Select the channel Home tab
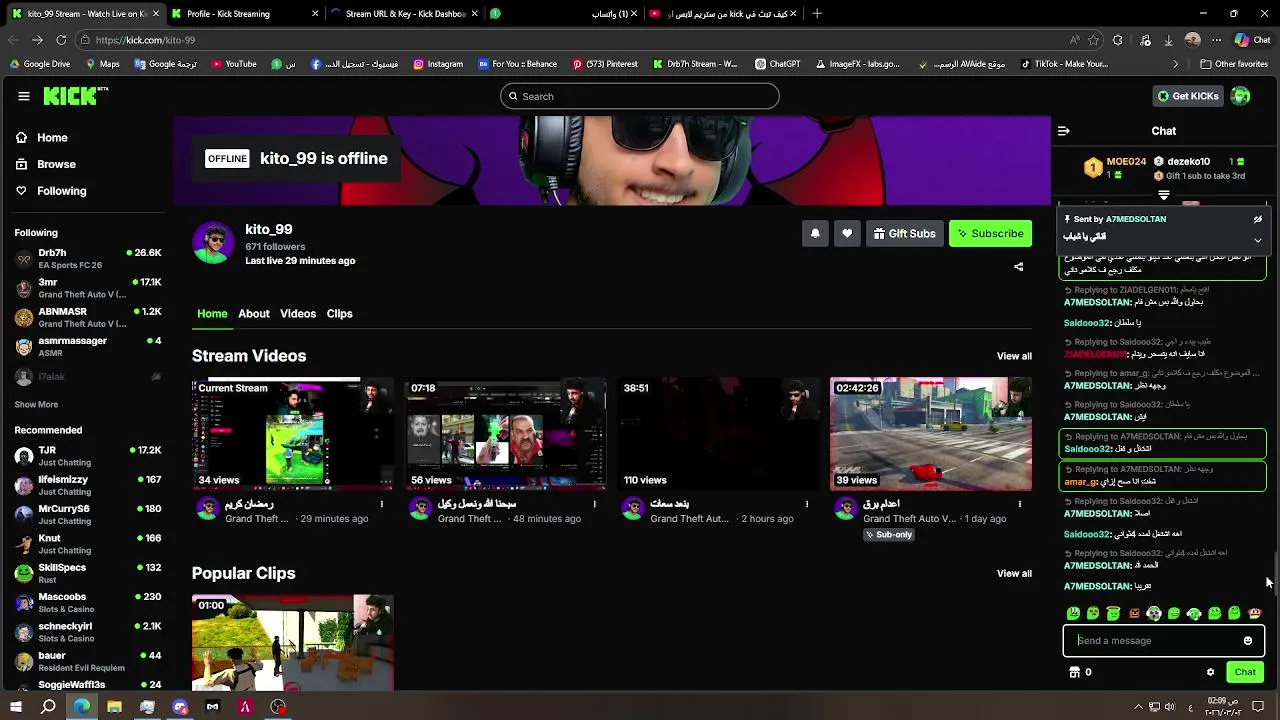 click(x=212, y=314)
